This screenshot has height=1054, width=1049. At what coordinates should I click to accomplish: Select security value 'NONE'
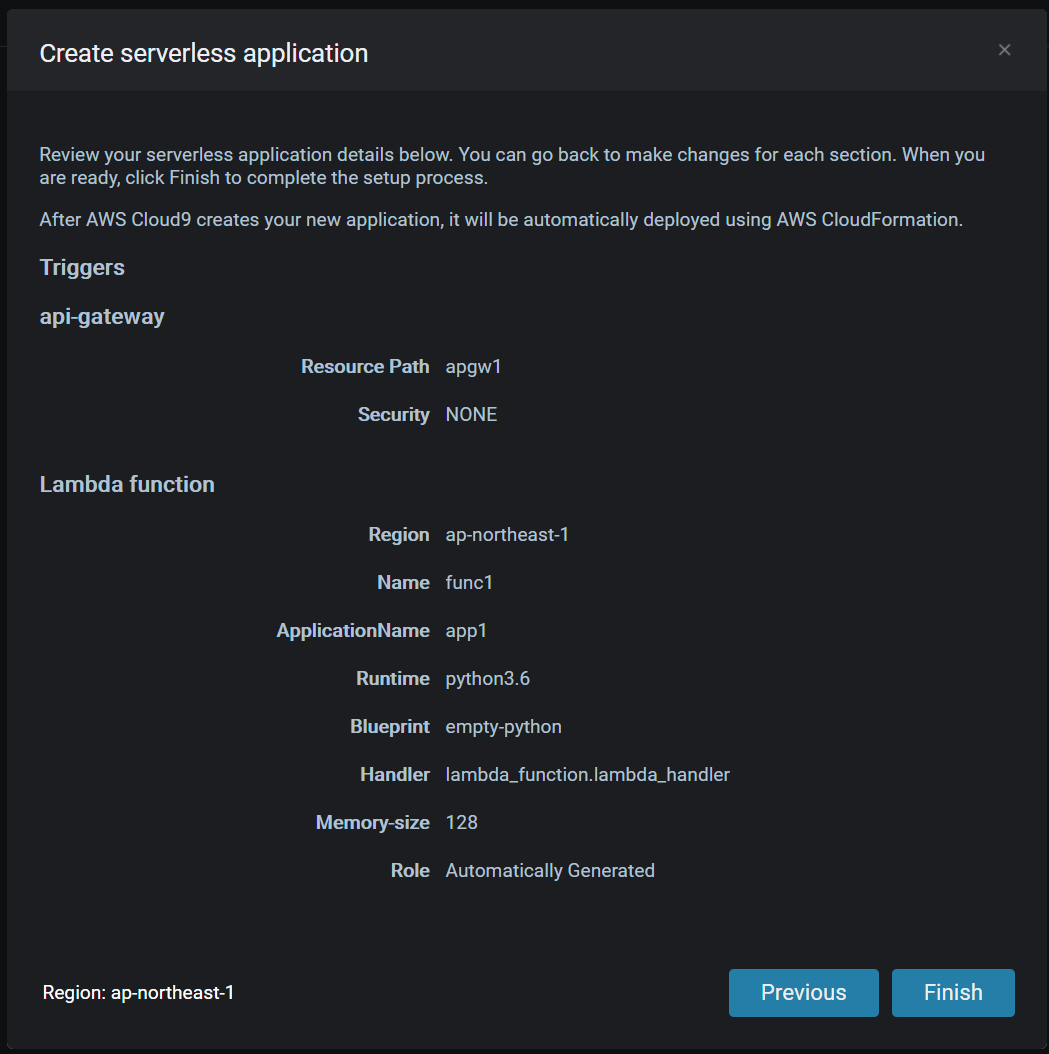(471, 414)
